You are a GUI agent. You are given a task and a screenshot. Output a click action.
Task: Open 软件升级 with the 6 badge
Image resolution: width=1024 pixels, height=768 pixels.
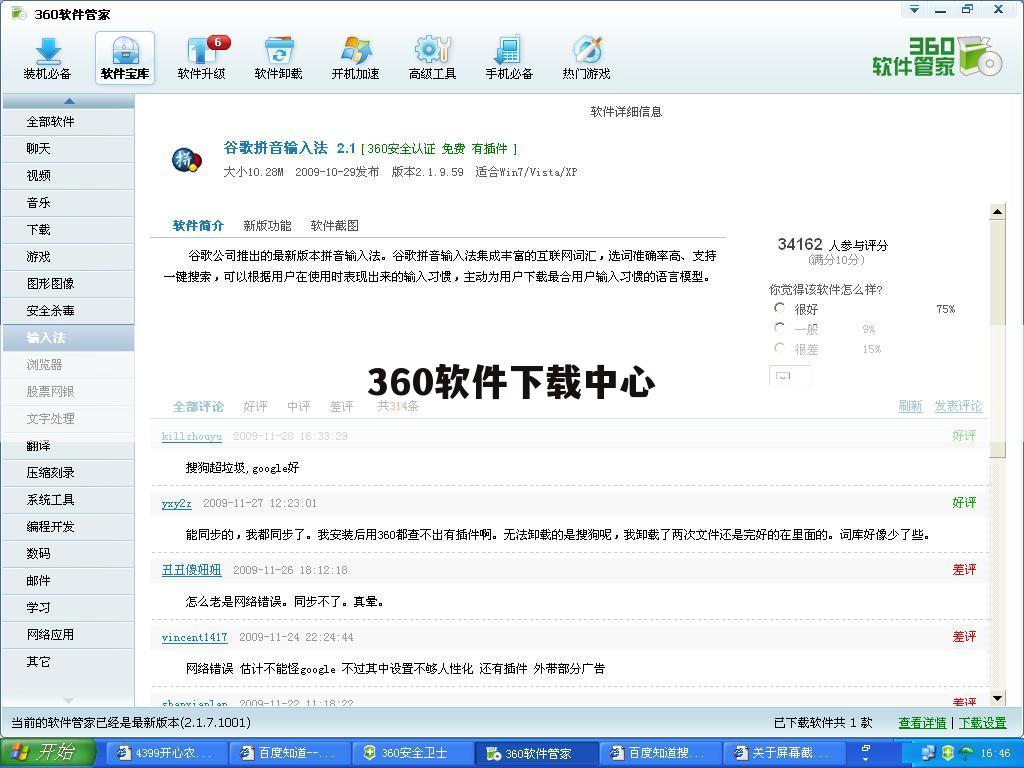click(x=202, y=59)
